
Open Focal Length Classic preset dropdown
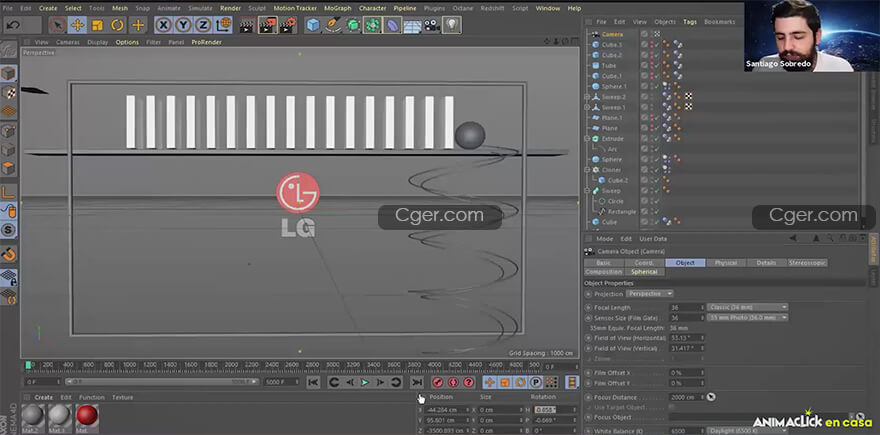click(748, 308)
